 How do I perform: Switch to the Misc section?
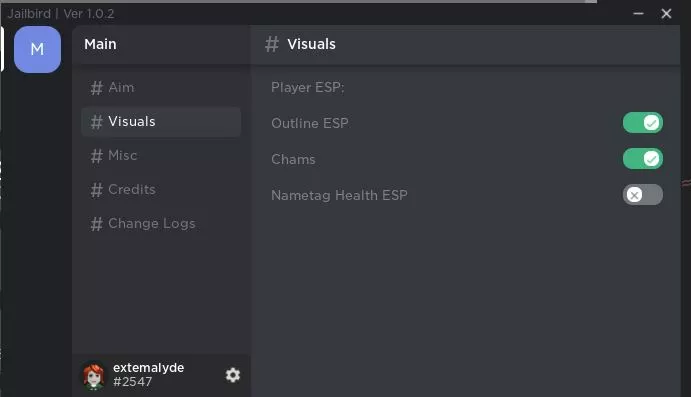[161, 156]
